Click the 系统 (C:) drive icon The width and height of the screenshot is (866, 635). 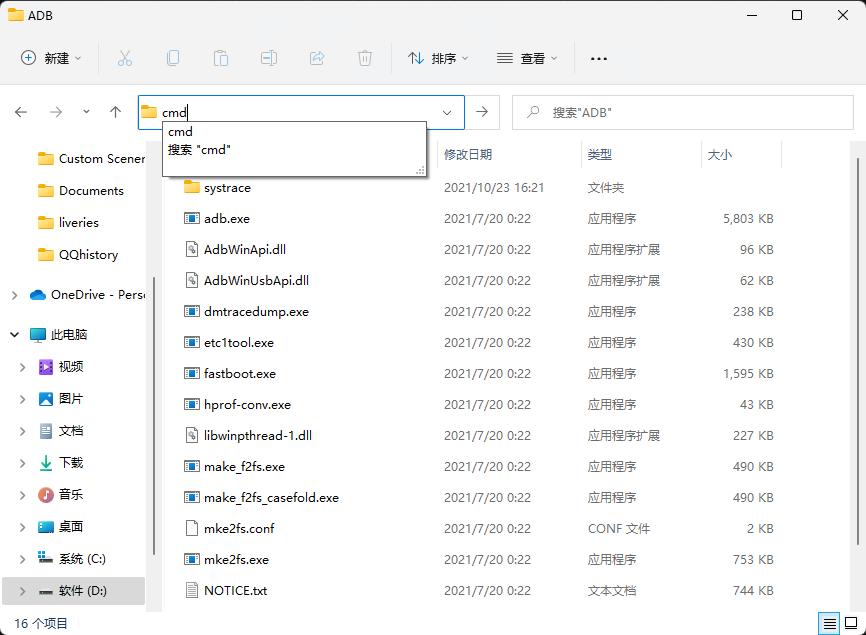(x=45, y=558)
